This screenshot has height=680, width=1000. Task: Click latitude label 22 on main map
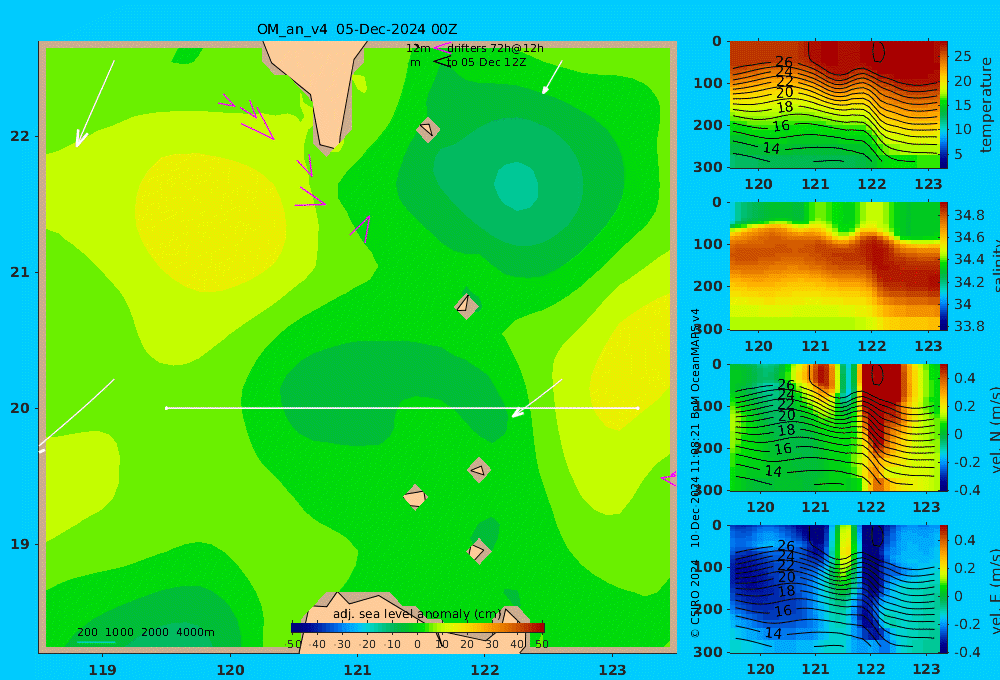pos(20,136)
